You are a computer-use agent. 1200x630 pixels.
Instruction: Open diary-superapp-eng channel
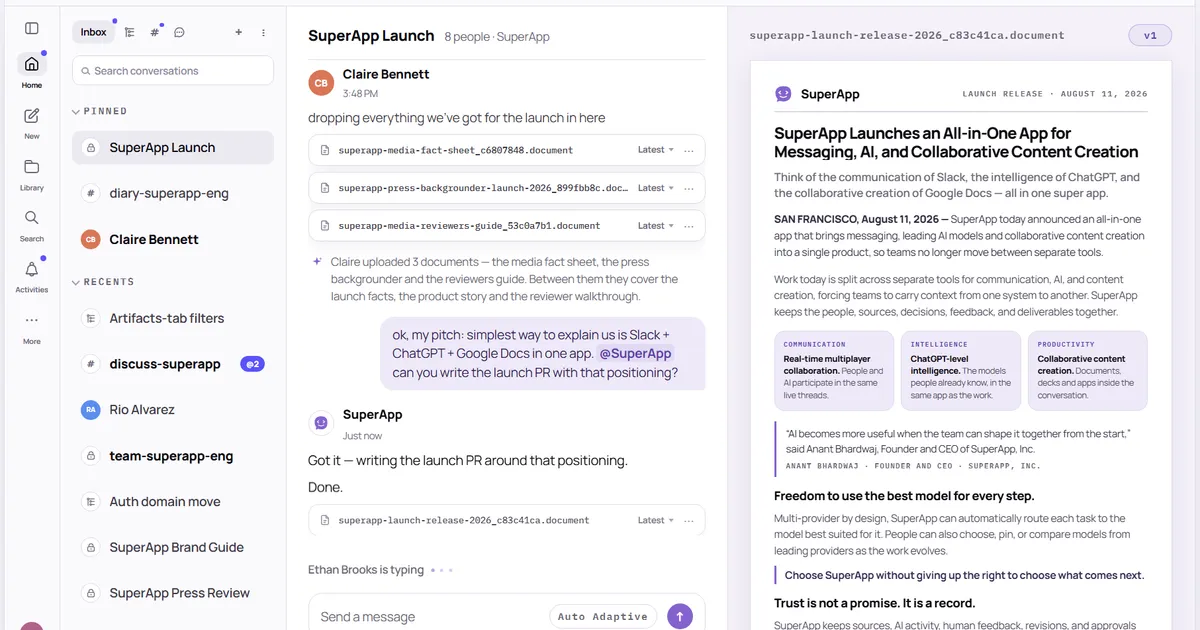coord(173,193)
